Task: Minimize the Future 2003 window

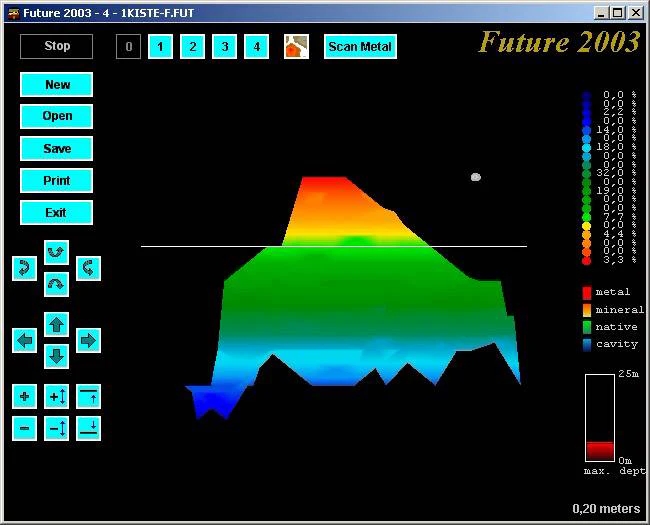Action: pos(600,13)
